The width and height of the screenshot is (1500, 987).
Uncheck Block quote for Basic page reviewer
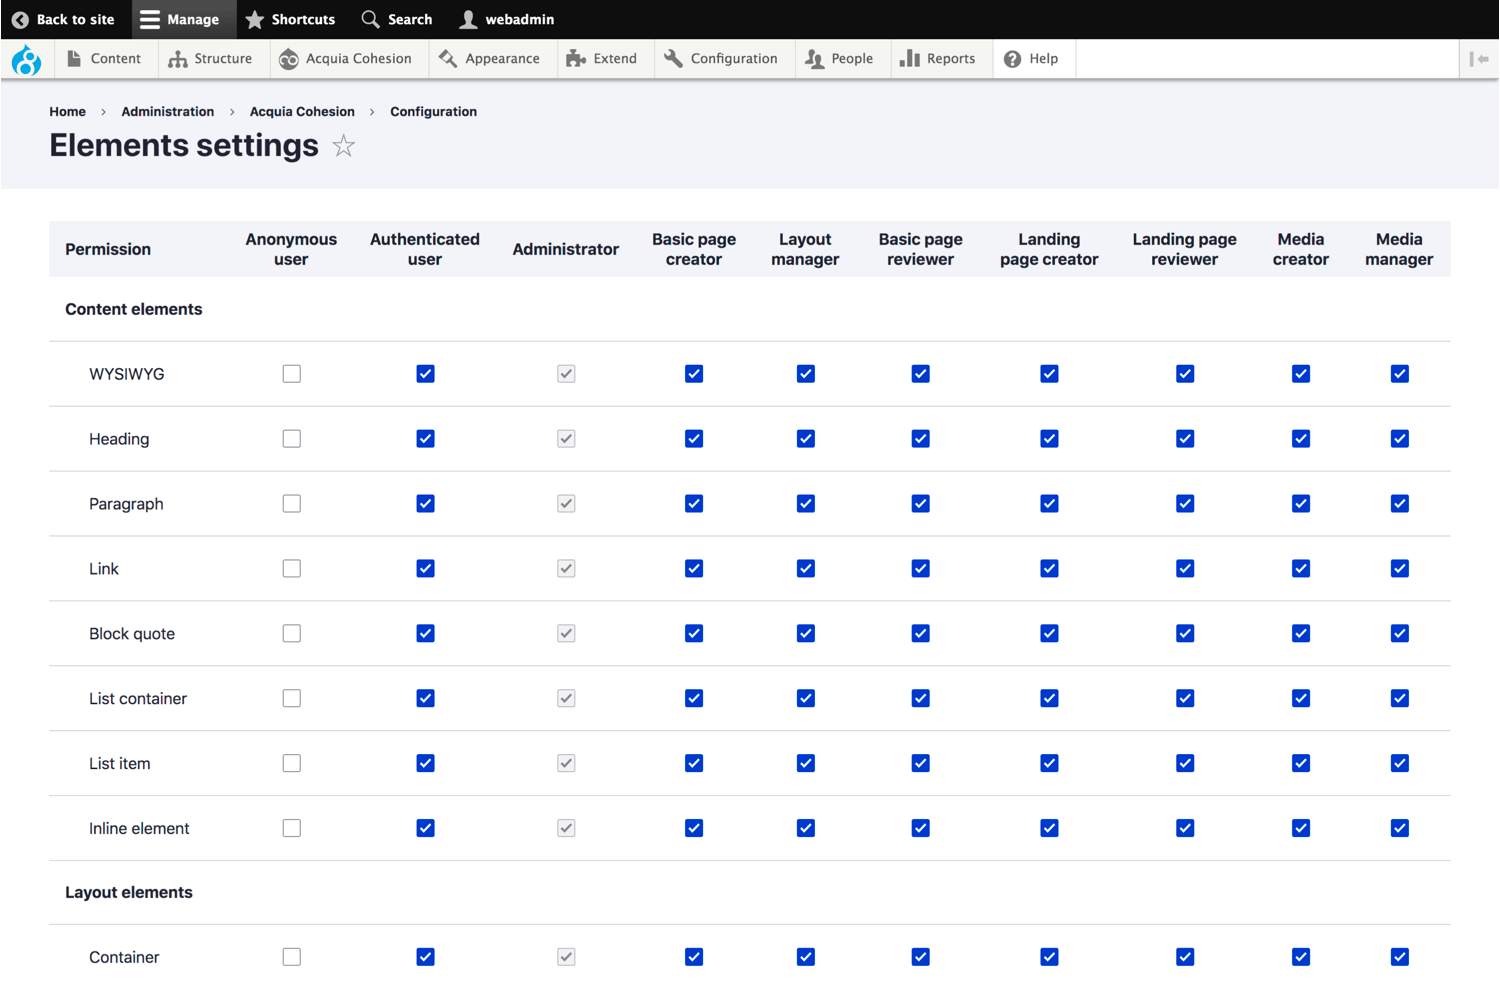[921, 634]
